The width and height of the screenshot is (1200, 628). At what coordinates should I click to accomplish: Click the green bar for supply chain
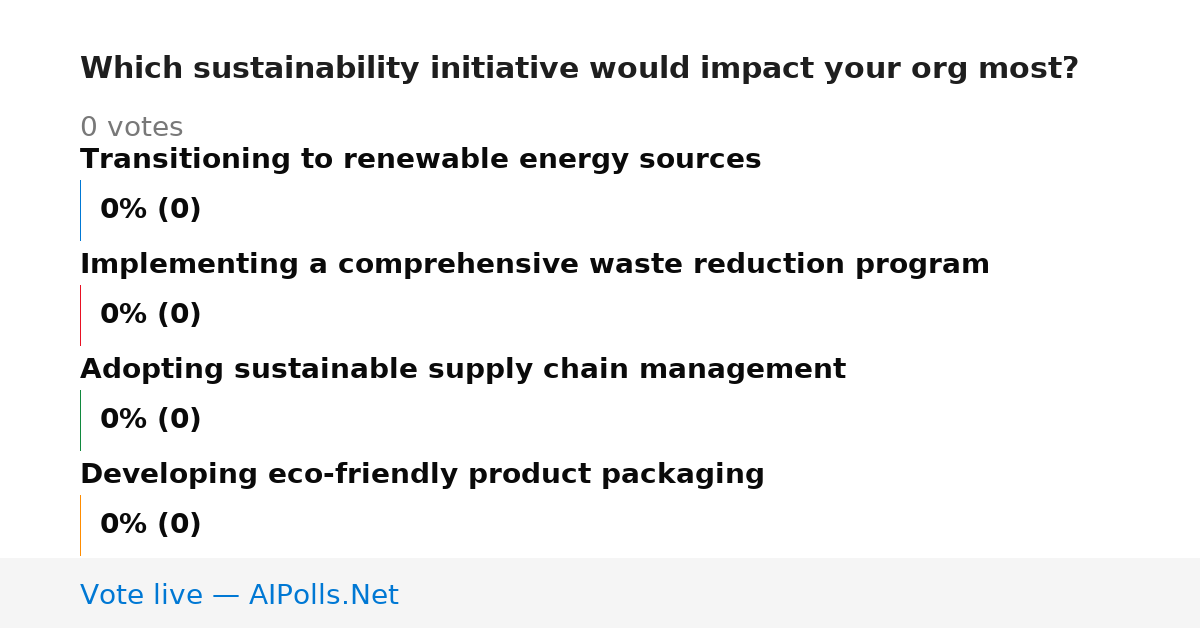coord(80,420)
